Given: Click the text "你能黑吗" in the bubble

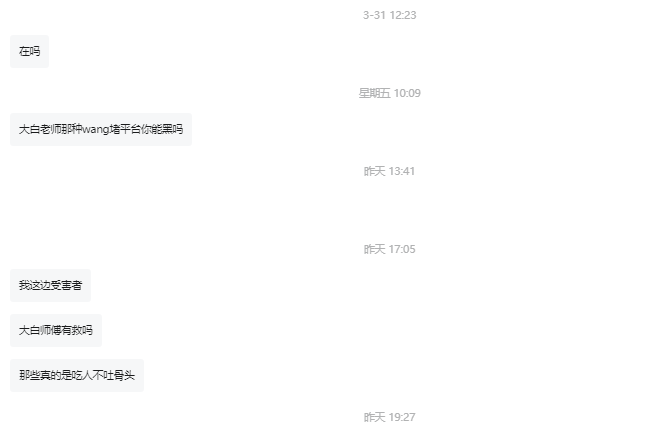Looking at the screenshot, I should [x=162, y=129].
